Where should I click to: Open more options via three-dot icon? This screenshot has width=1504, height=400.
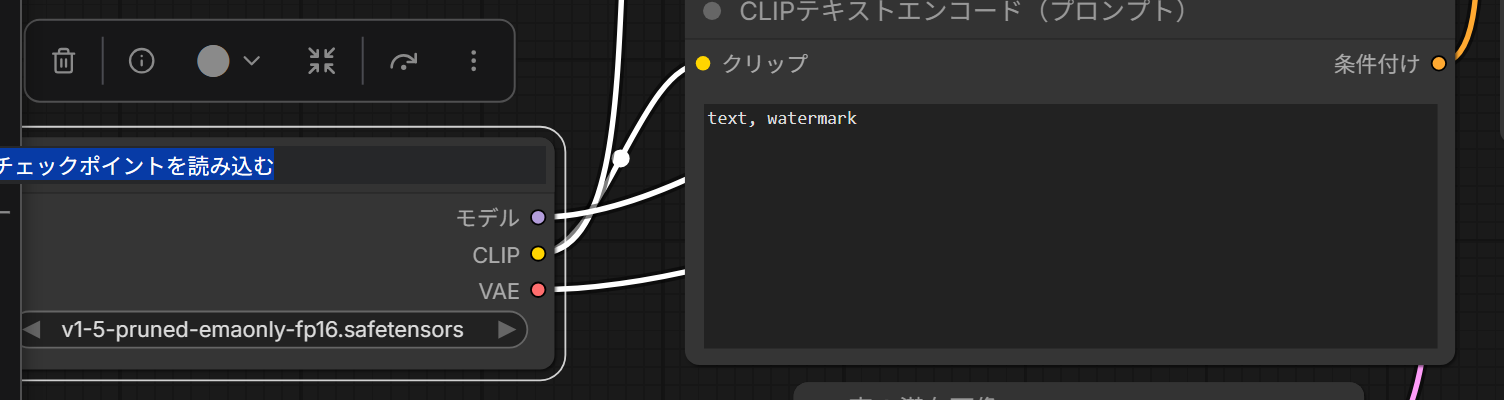(474, 61)
